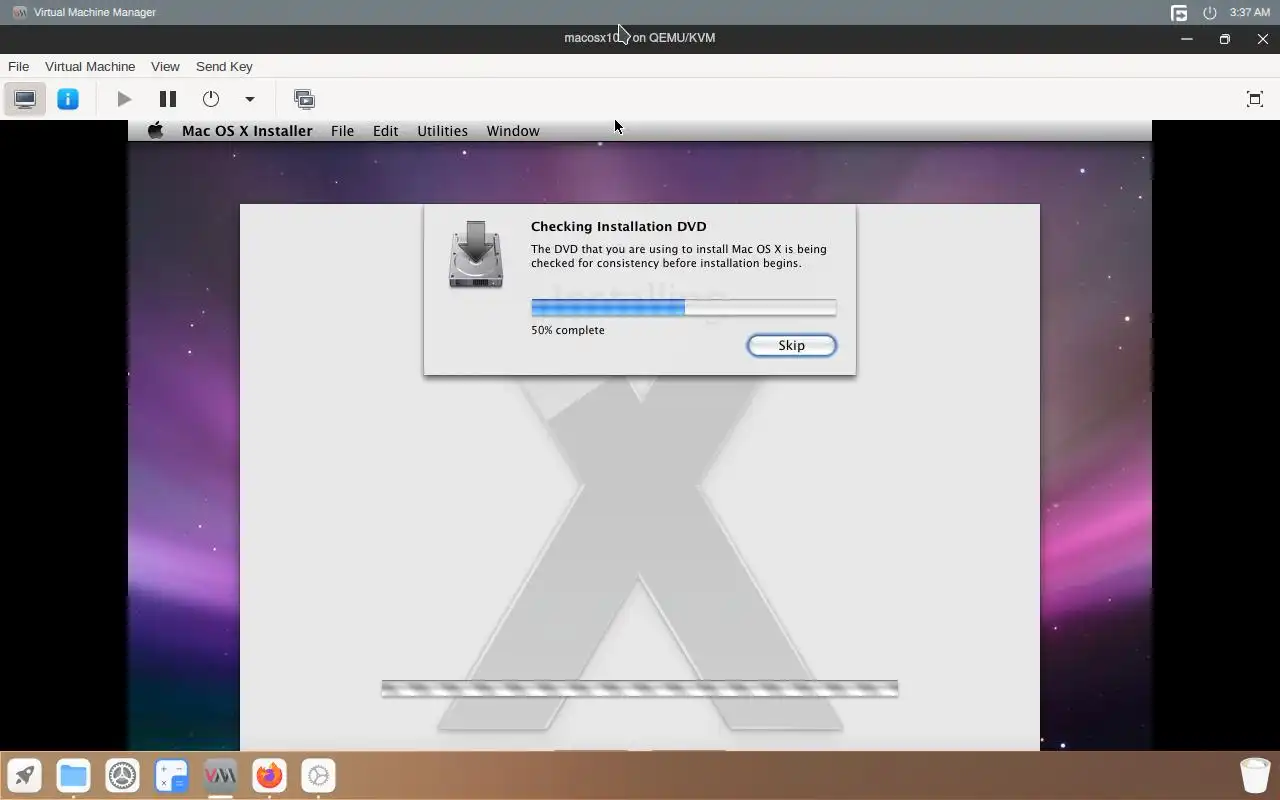The width and height of the screenshot is (1280, 800).
Task: Open the calculator app in dock
Action: (x=172, y=775)
